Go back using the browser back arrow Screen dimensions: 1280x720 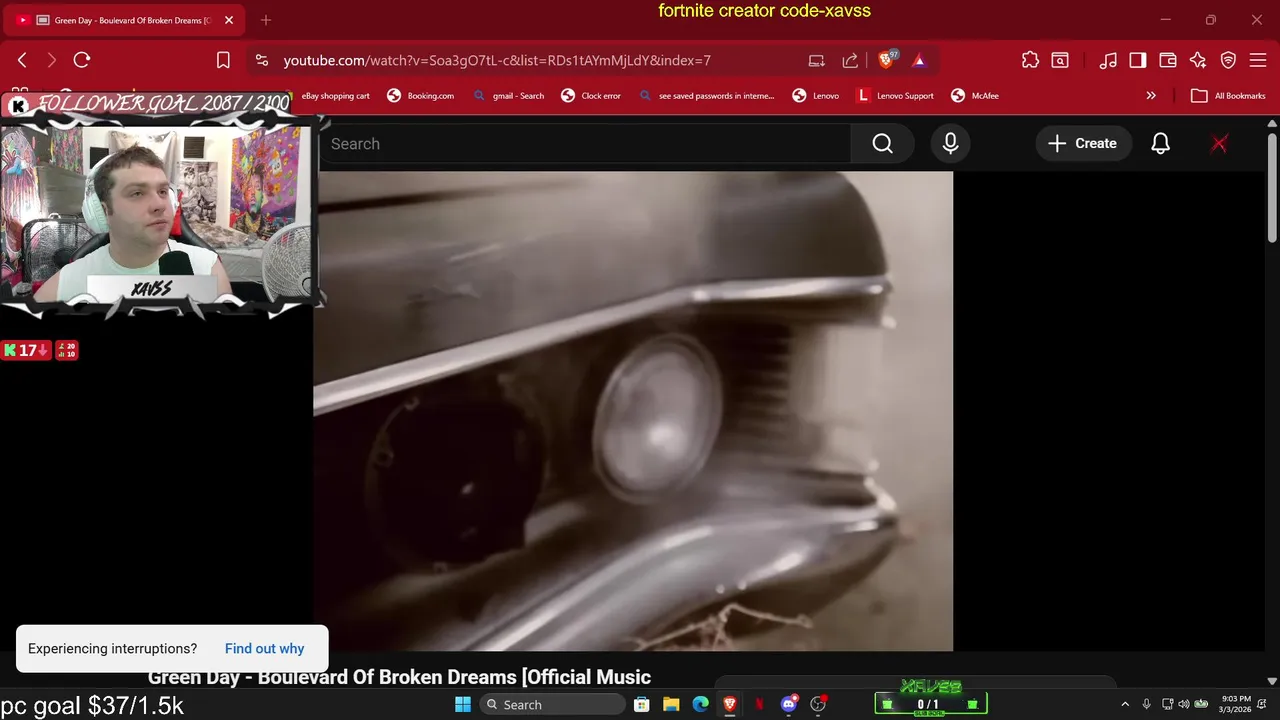click(22, 60)
